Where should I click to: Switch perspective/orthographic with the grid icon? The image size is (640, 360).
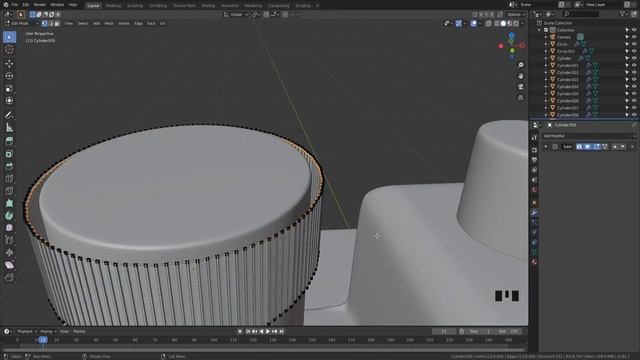pos(520,98)
